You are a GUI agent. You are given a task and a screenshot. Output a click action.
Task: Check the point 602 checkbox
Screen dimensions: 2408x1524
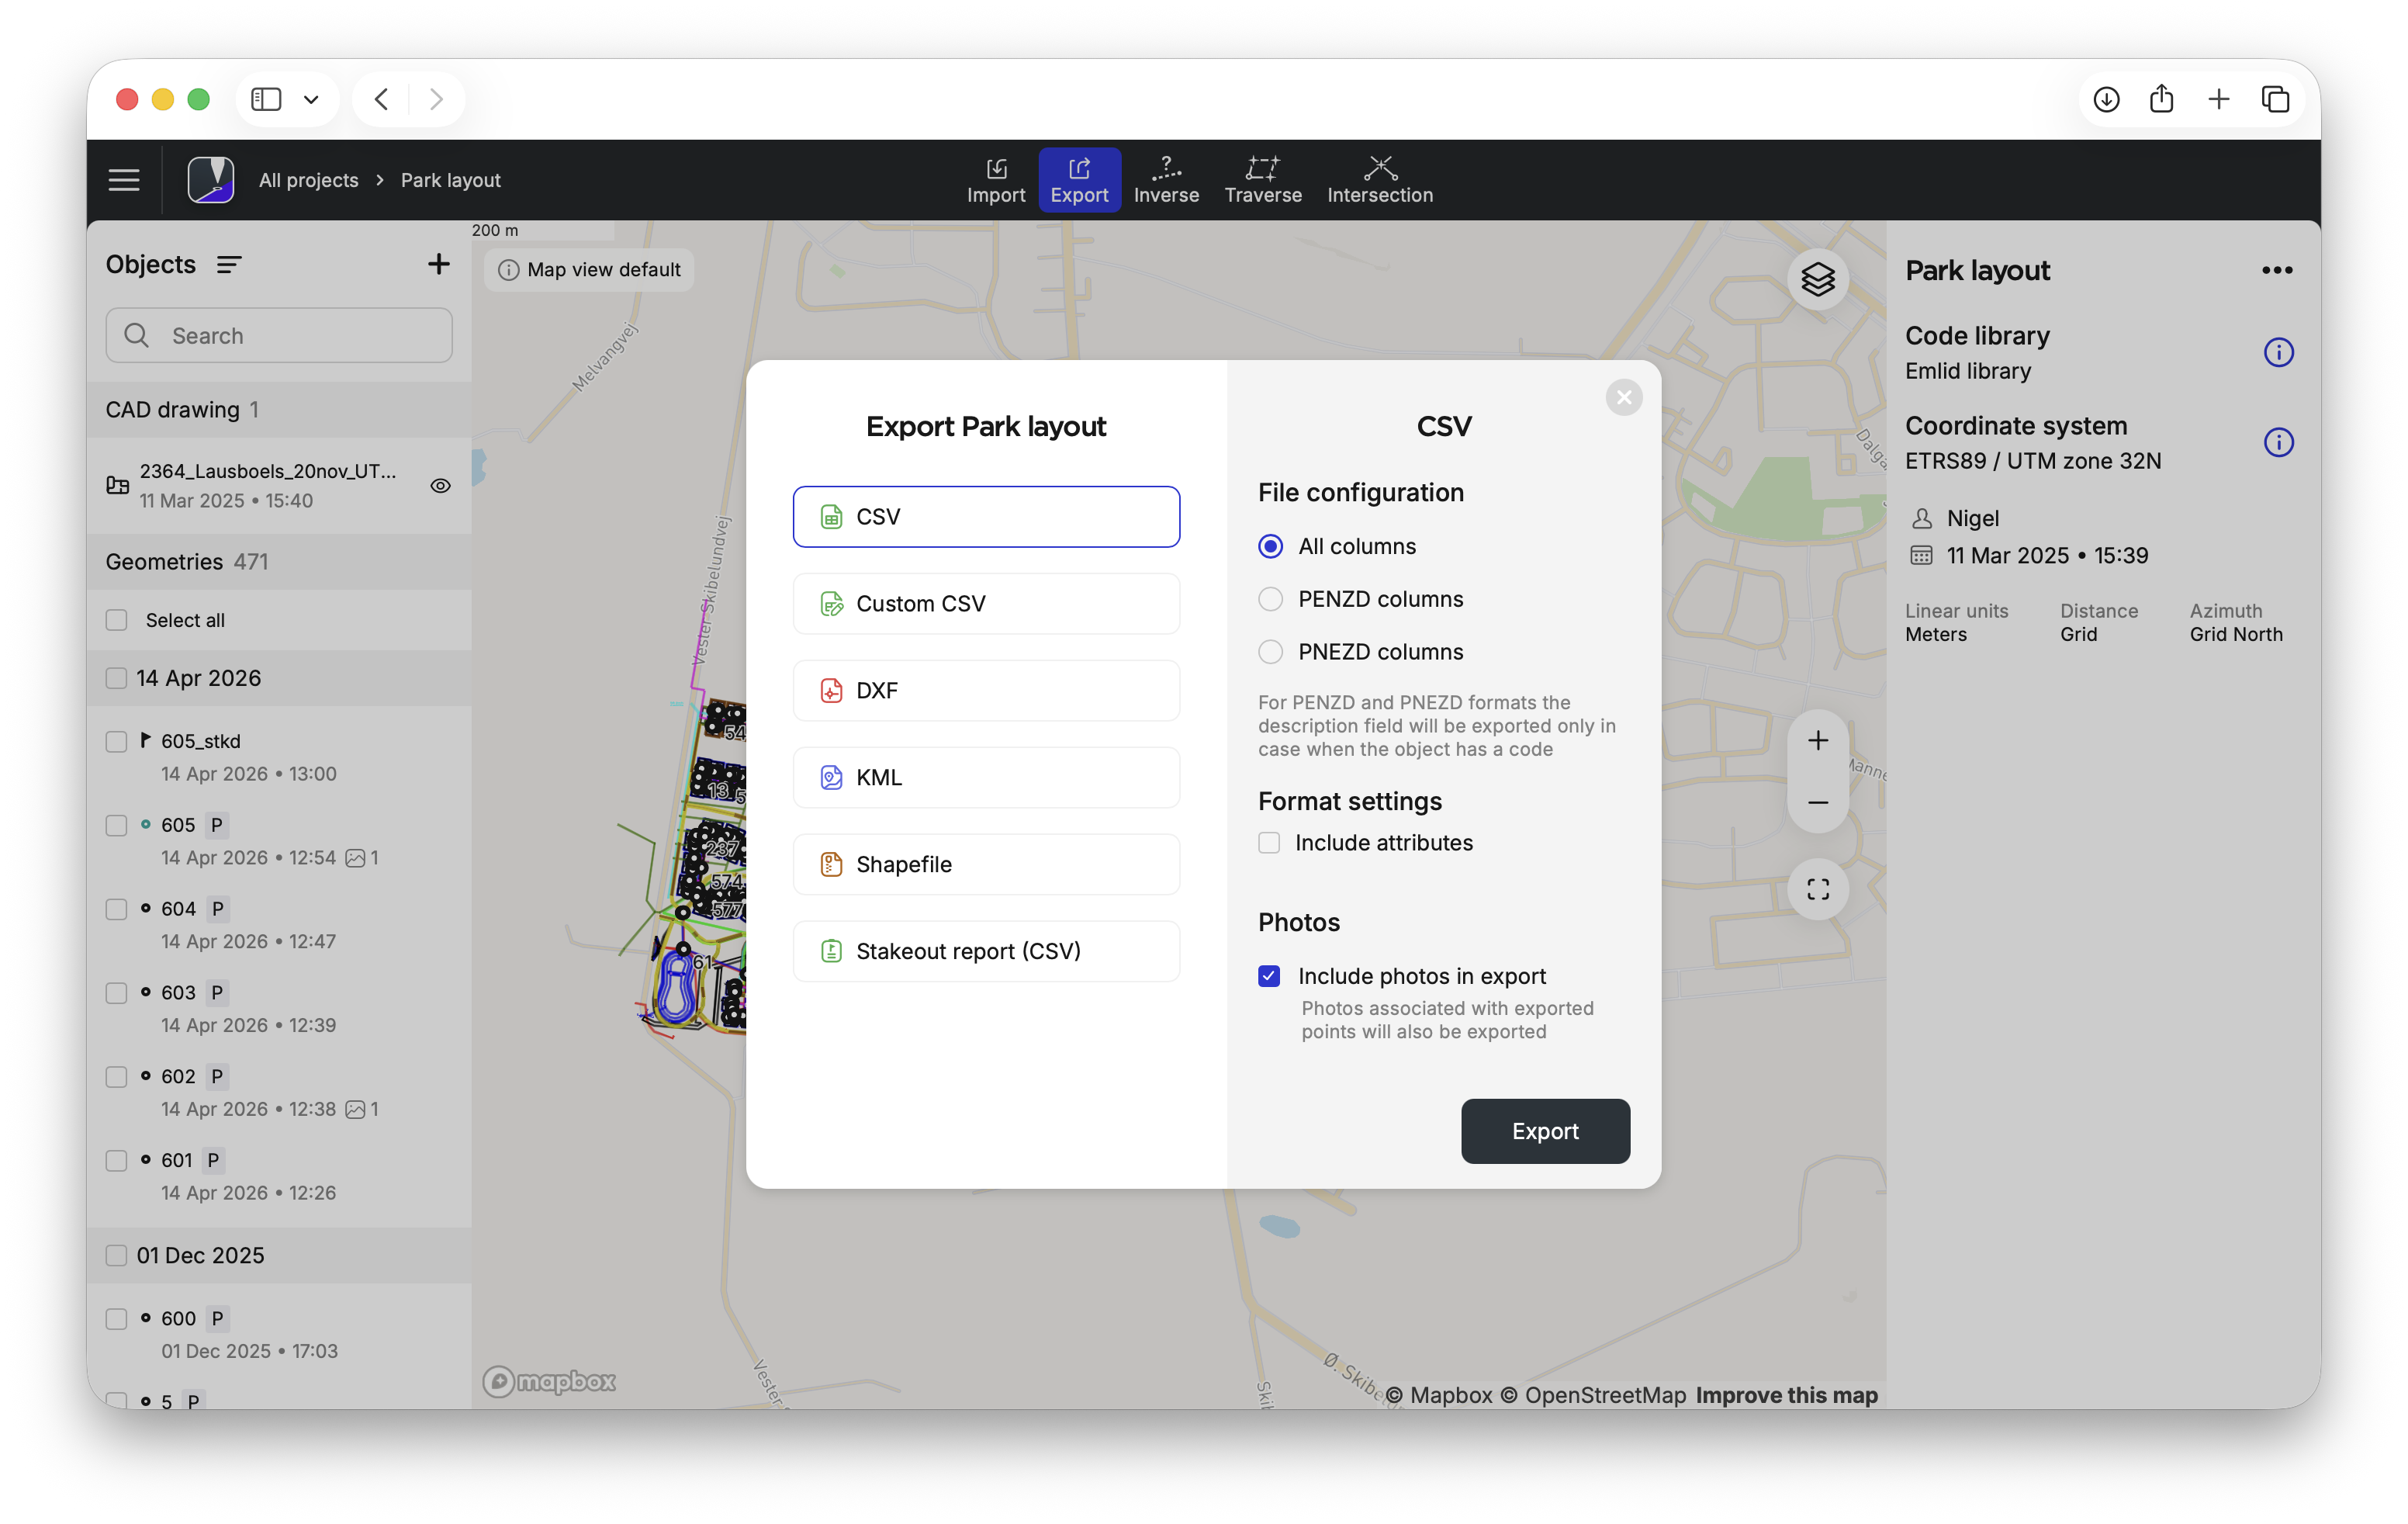click(x=117, y=1076)
